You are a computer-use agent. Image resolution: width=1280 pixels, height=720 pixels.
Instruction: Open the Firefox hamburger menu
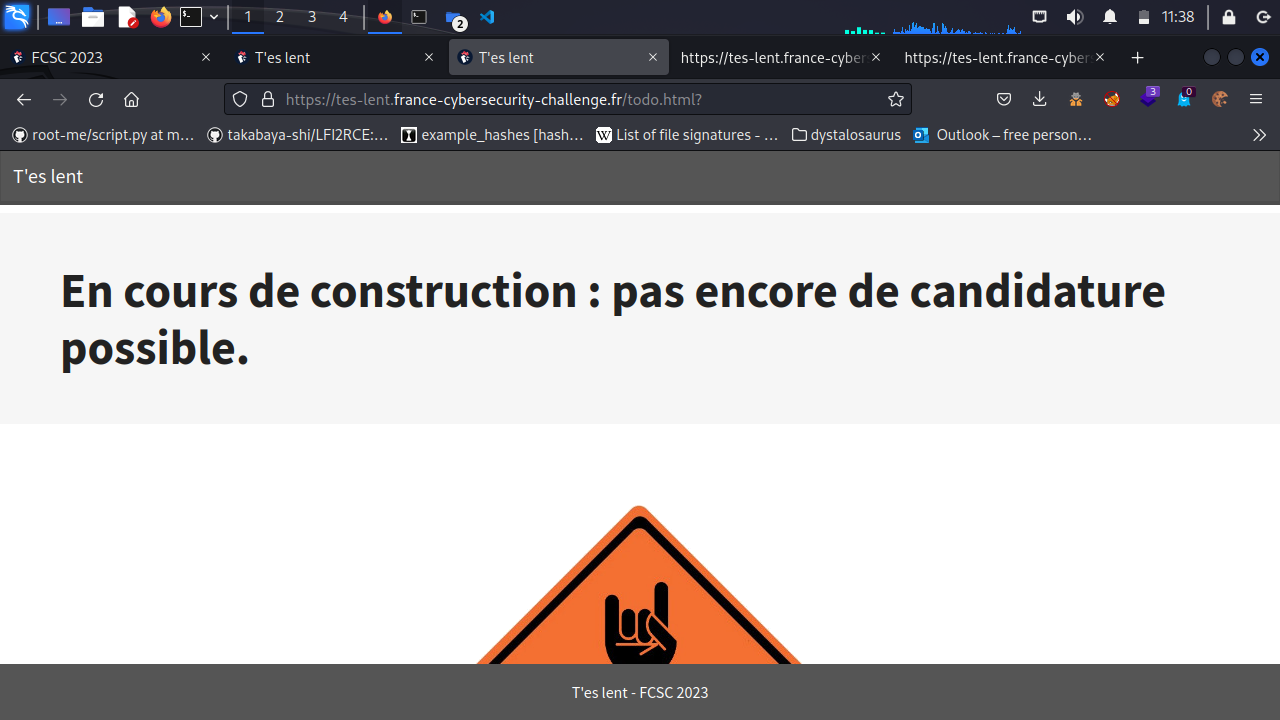pos(1255,99)
